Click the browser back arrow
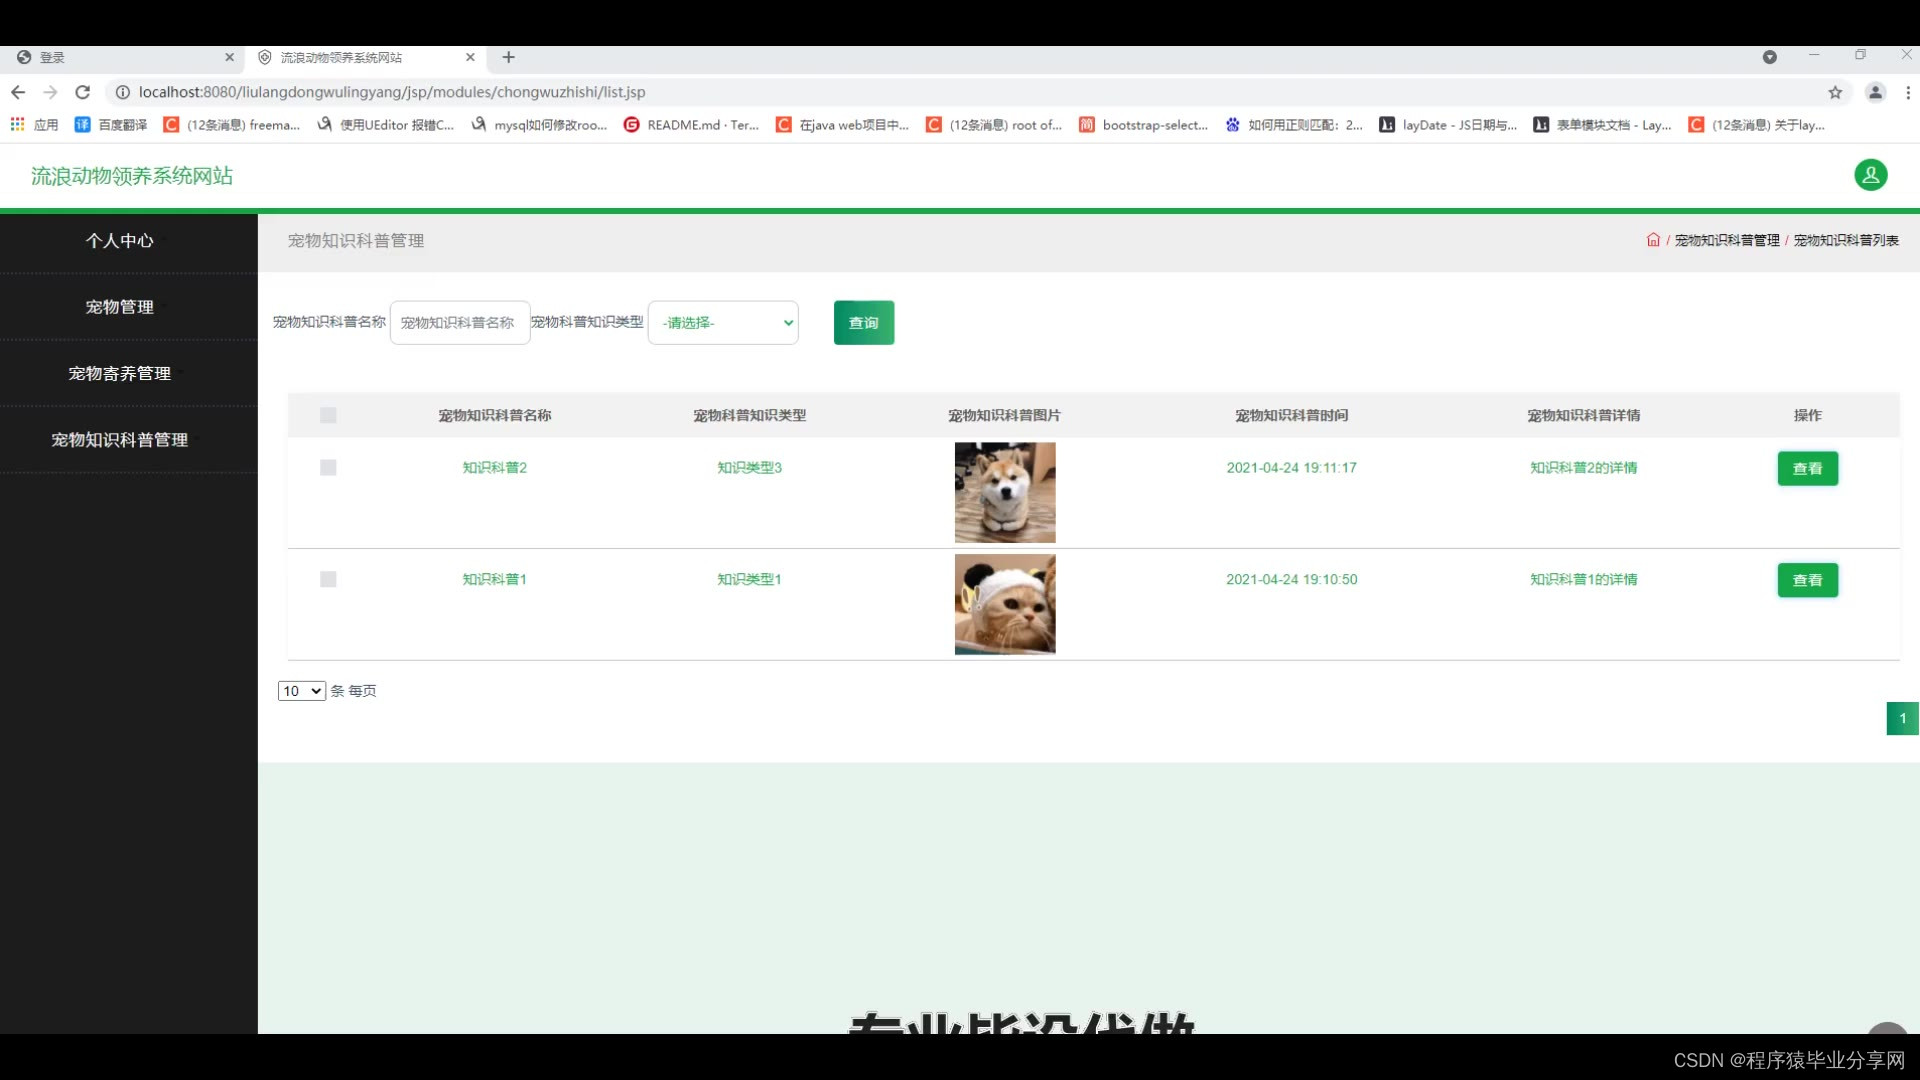Viewport: 1920px width, 1080px height. coord(18,92)
